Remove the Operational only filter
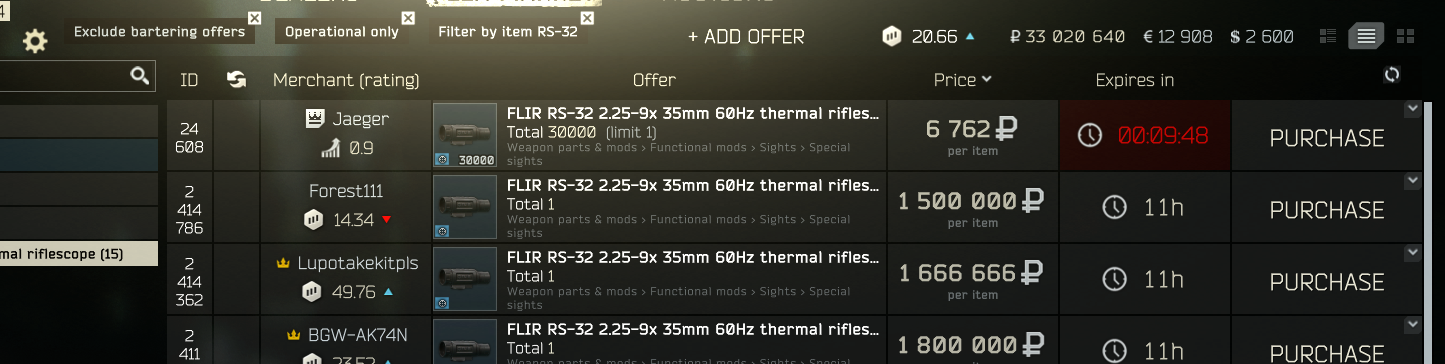Image resolution: width=1445 pixels, height=364 pixels. [x=408, y=18]
